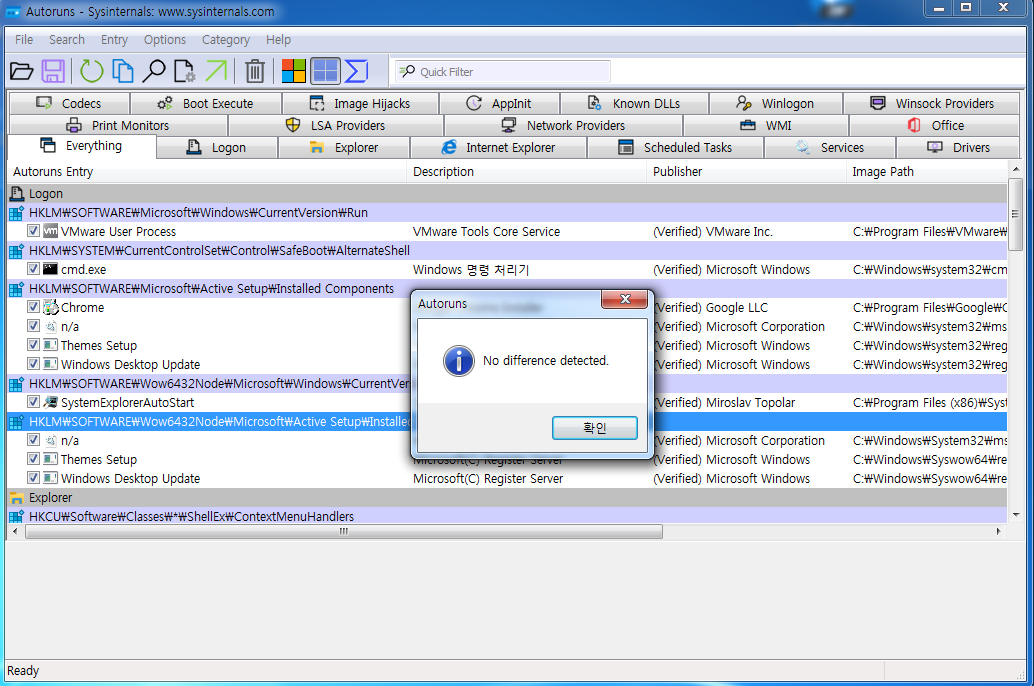Sort by the Description column header
1034x686 pixels.
coord(527,172)
